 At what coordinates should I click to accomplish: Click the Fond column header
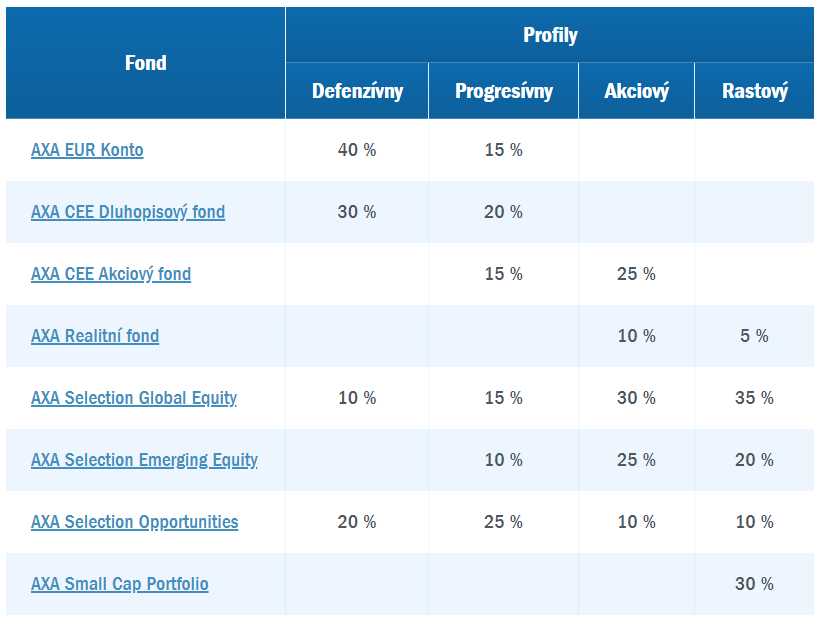coord(146,63)
